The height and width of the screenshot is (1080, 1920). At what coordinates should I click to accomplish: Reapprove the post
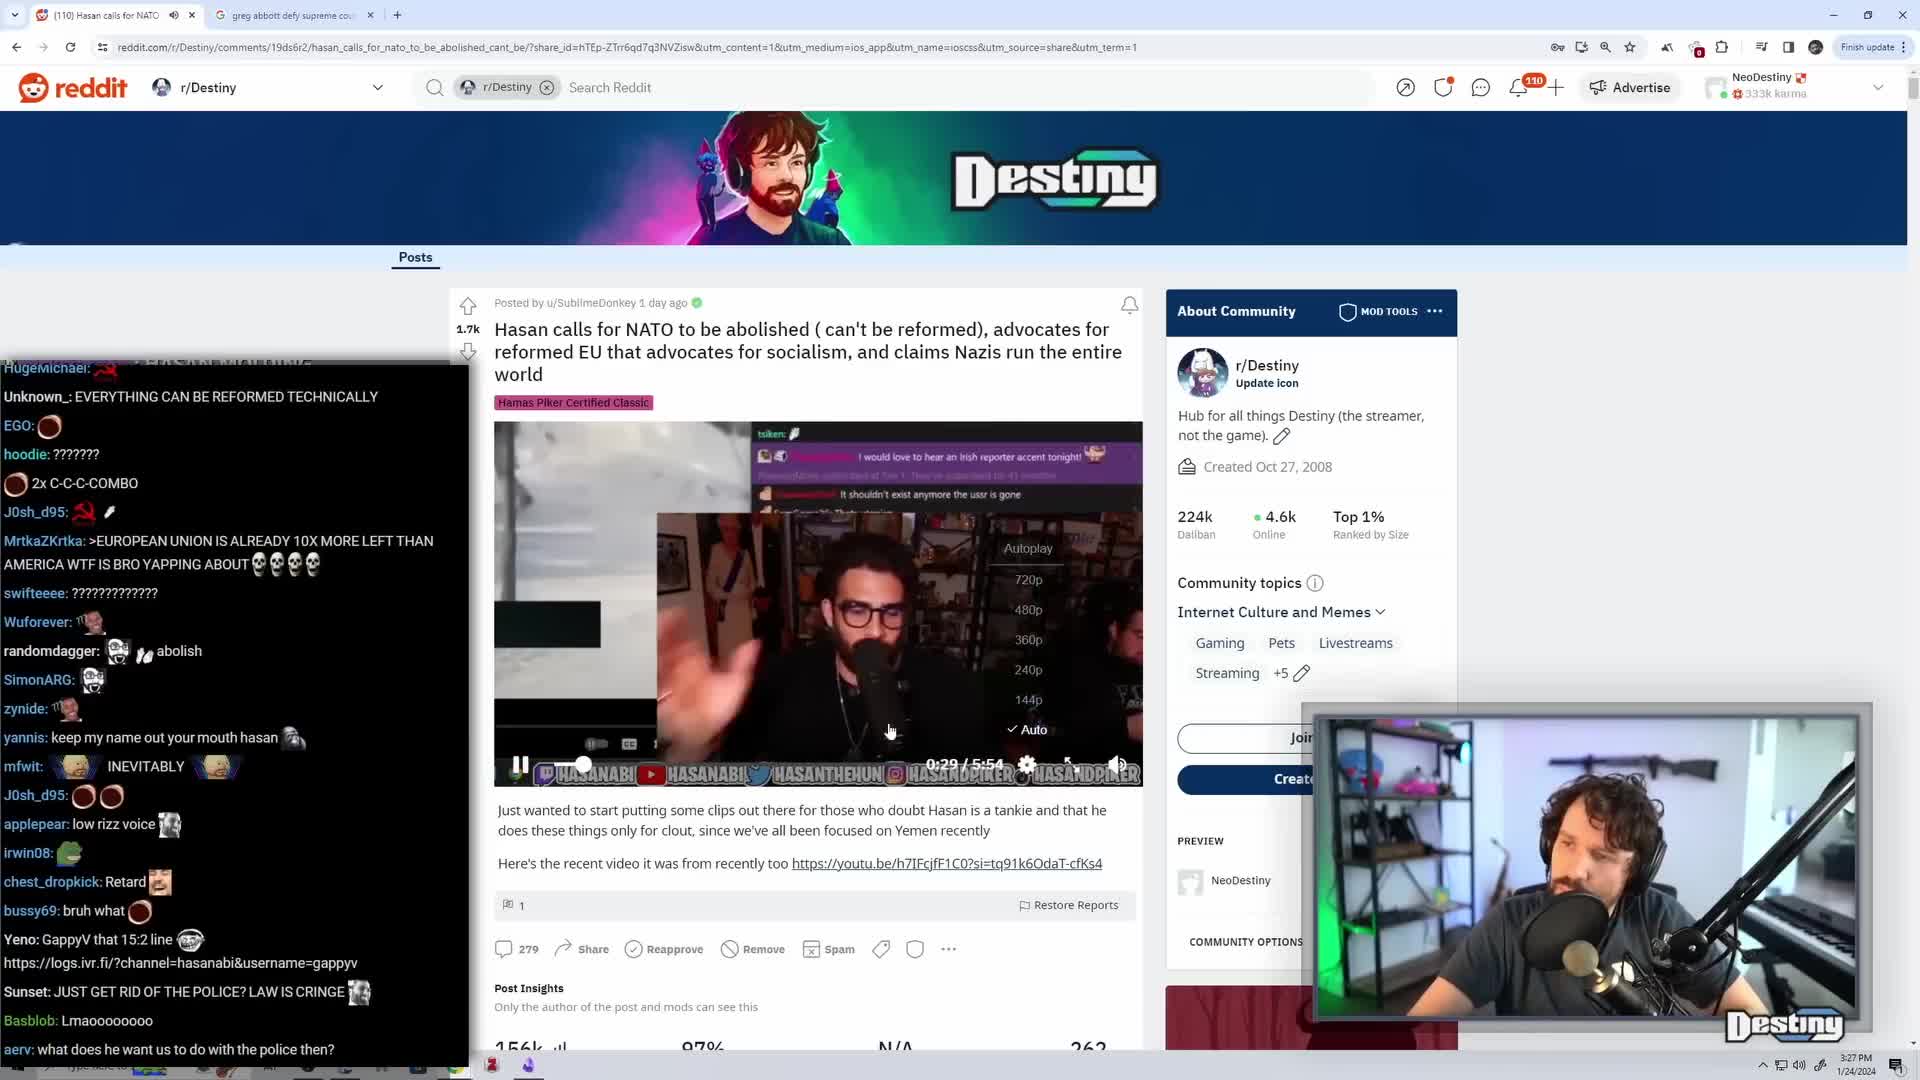click(x=664, y=949)
